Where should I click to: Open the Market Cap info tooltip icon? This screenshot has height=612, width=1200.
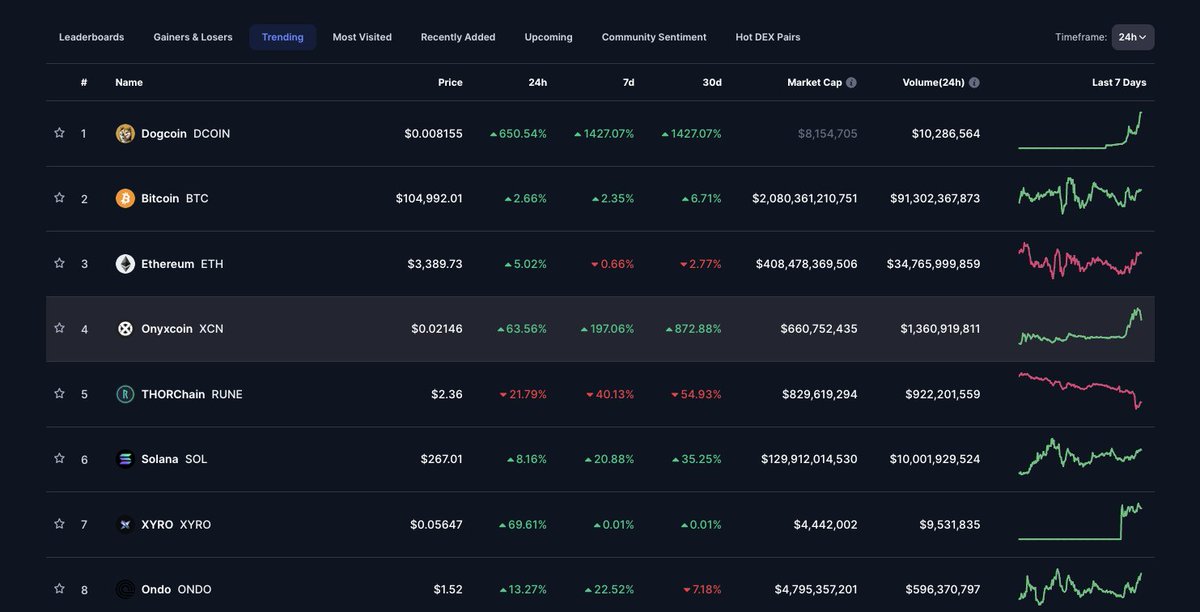[851, 82]
